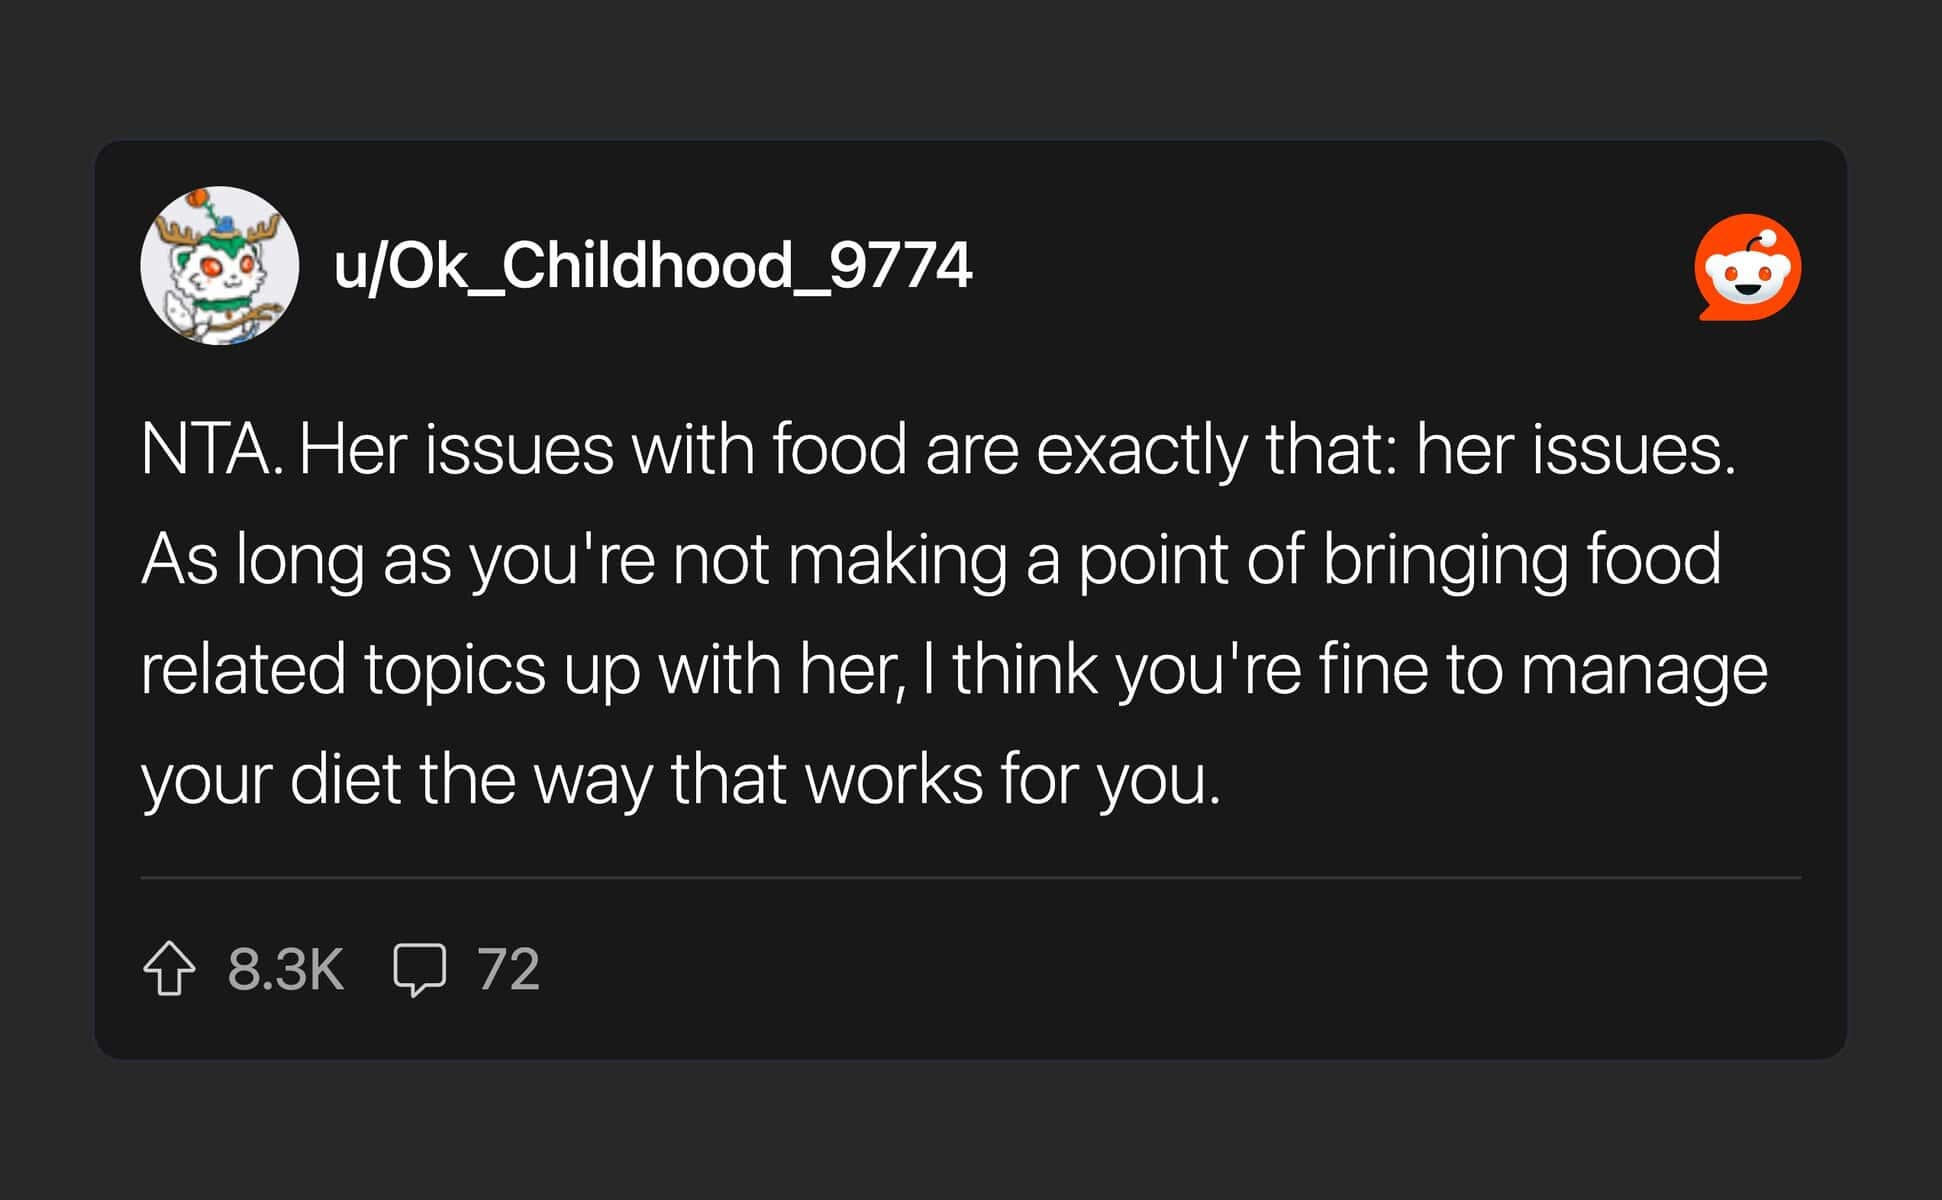Click the horizontal divider under the comment
Screen dimensions: 1942x1200
(x=970, y=878)
